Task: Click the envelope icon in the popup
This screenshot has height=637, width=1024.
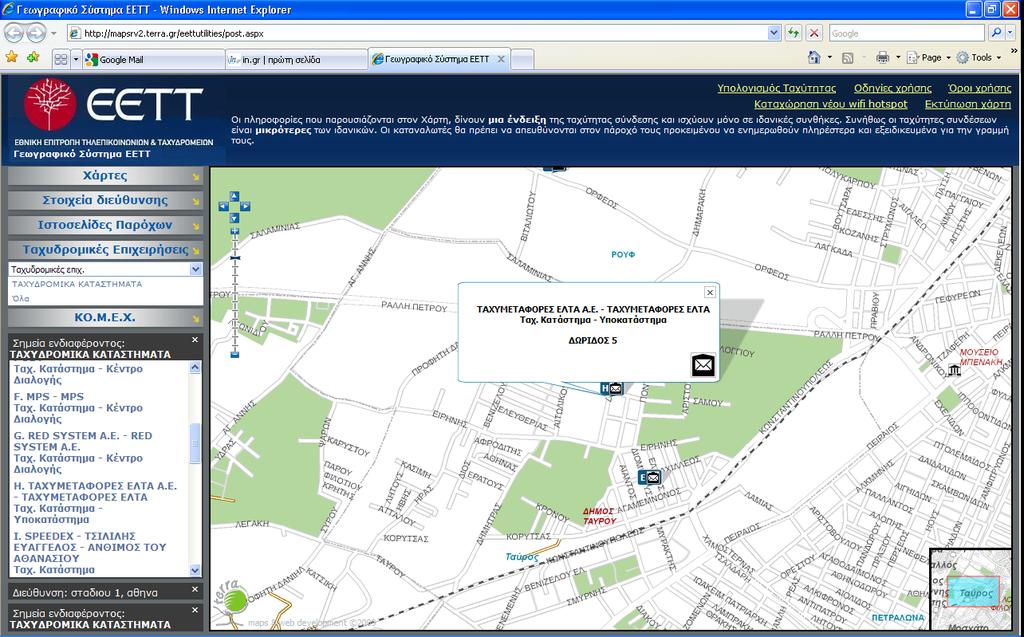Action: click(703, 365)
